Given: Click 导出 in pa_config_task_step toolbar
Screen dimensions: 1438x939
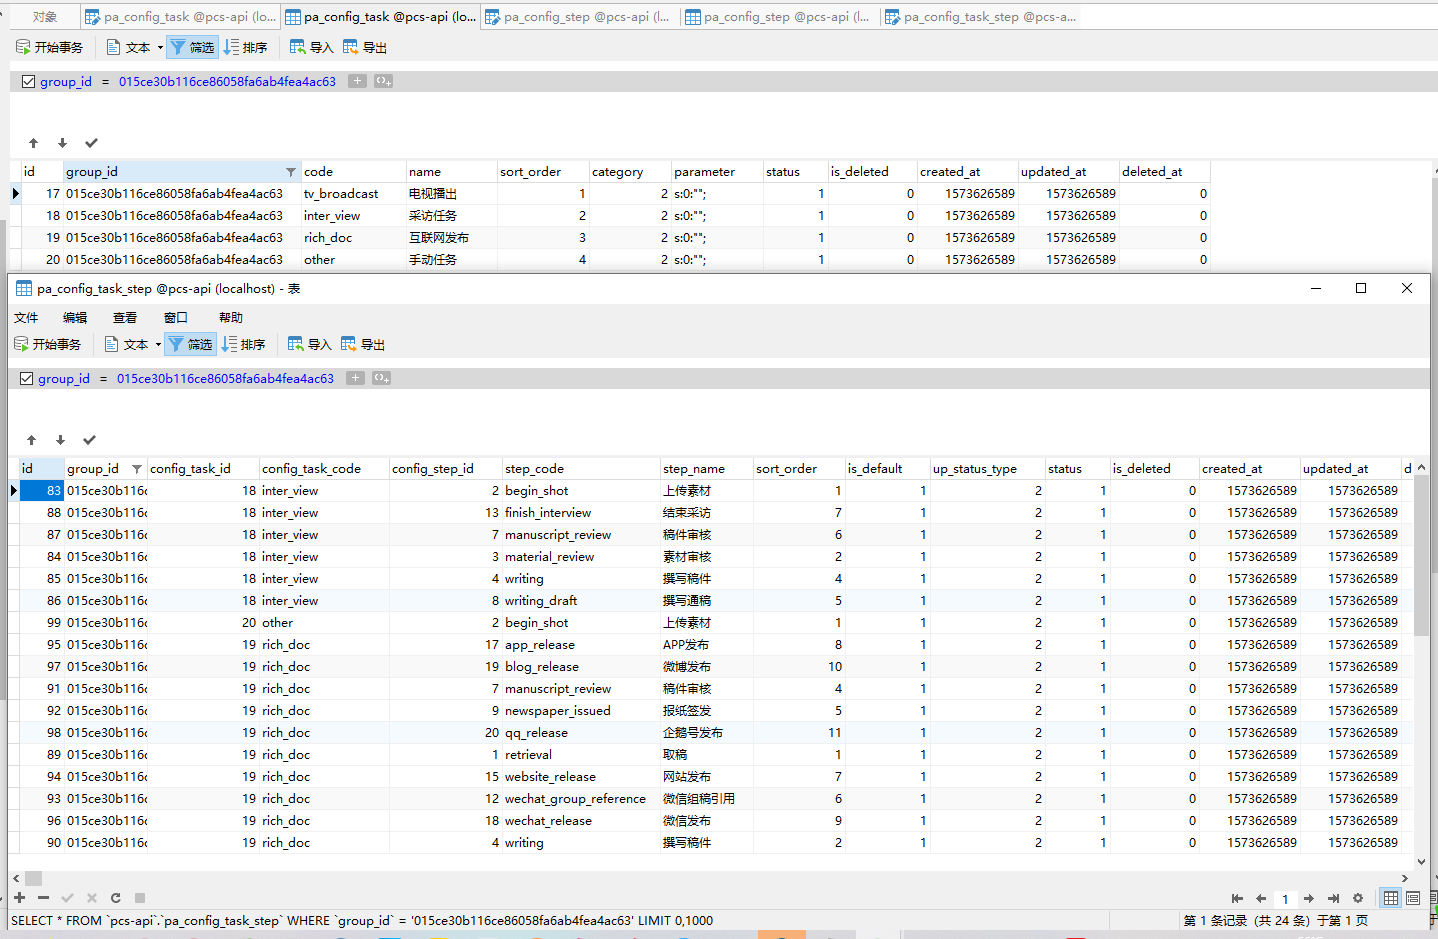Looking at the screenshot, I should click(x=363, y=344).
